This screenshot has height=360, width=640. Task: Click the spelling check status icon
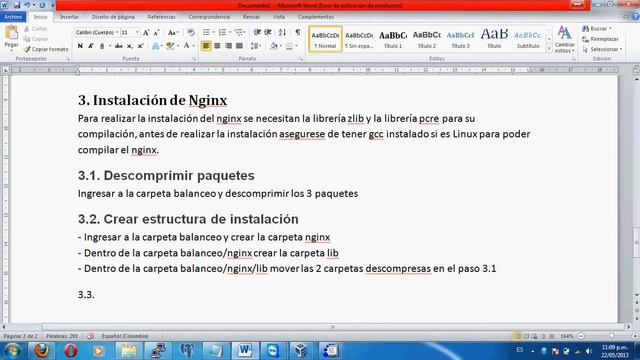(x=90, y=336)
